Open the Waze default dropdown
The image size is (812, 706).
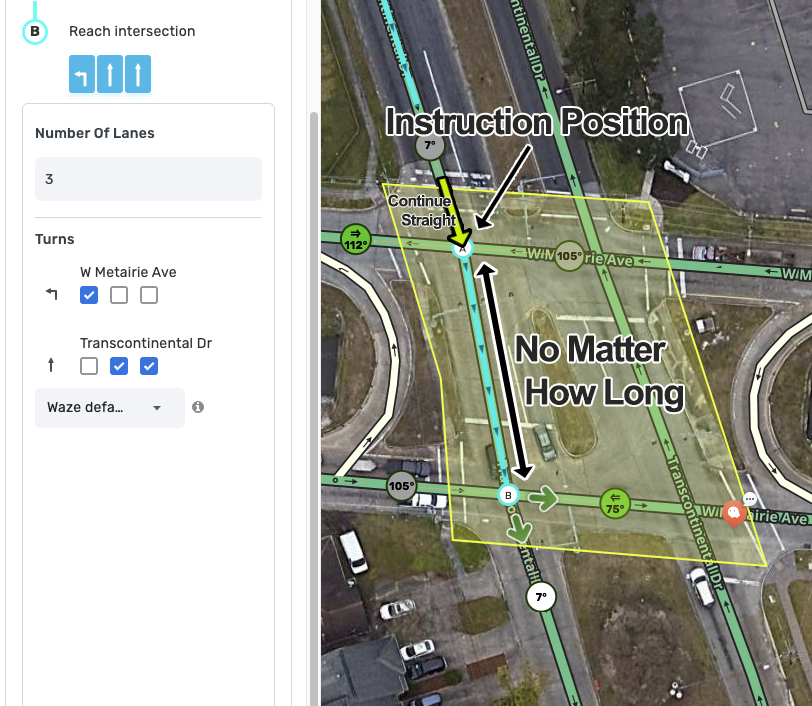click(x=110, y=408)
